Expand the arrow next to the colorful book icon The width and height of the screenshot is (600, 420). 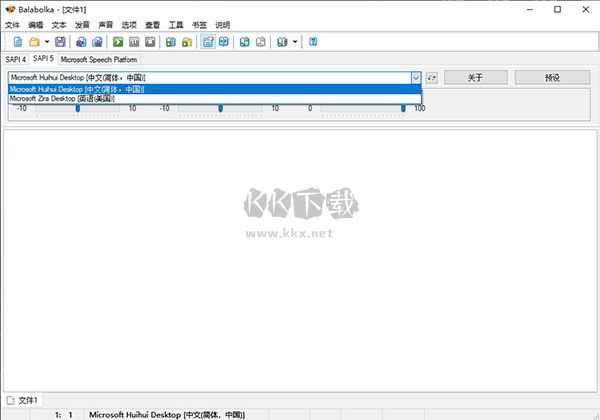[x=295, y=42]
